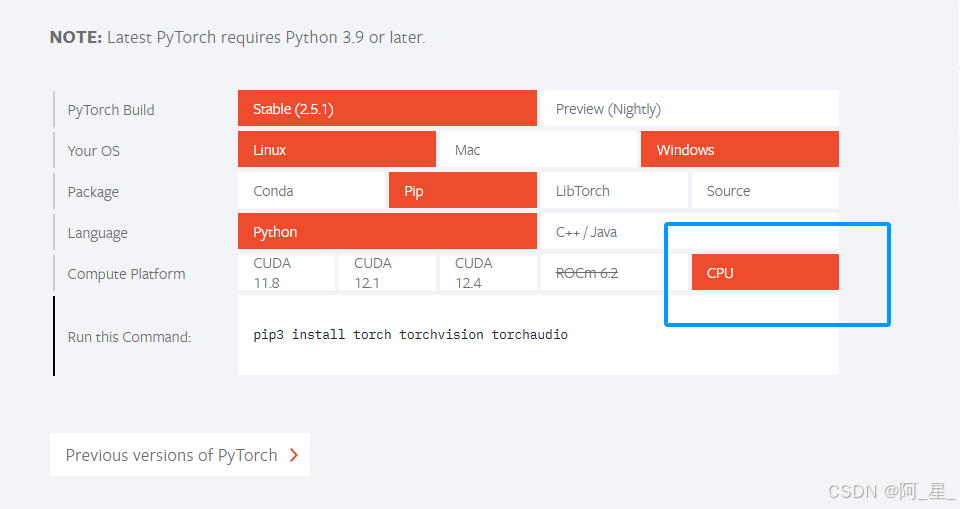
Task: Click the Compute Platform row label
Action: tap(126, 274)
